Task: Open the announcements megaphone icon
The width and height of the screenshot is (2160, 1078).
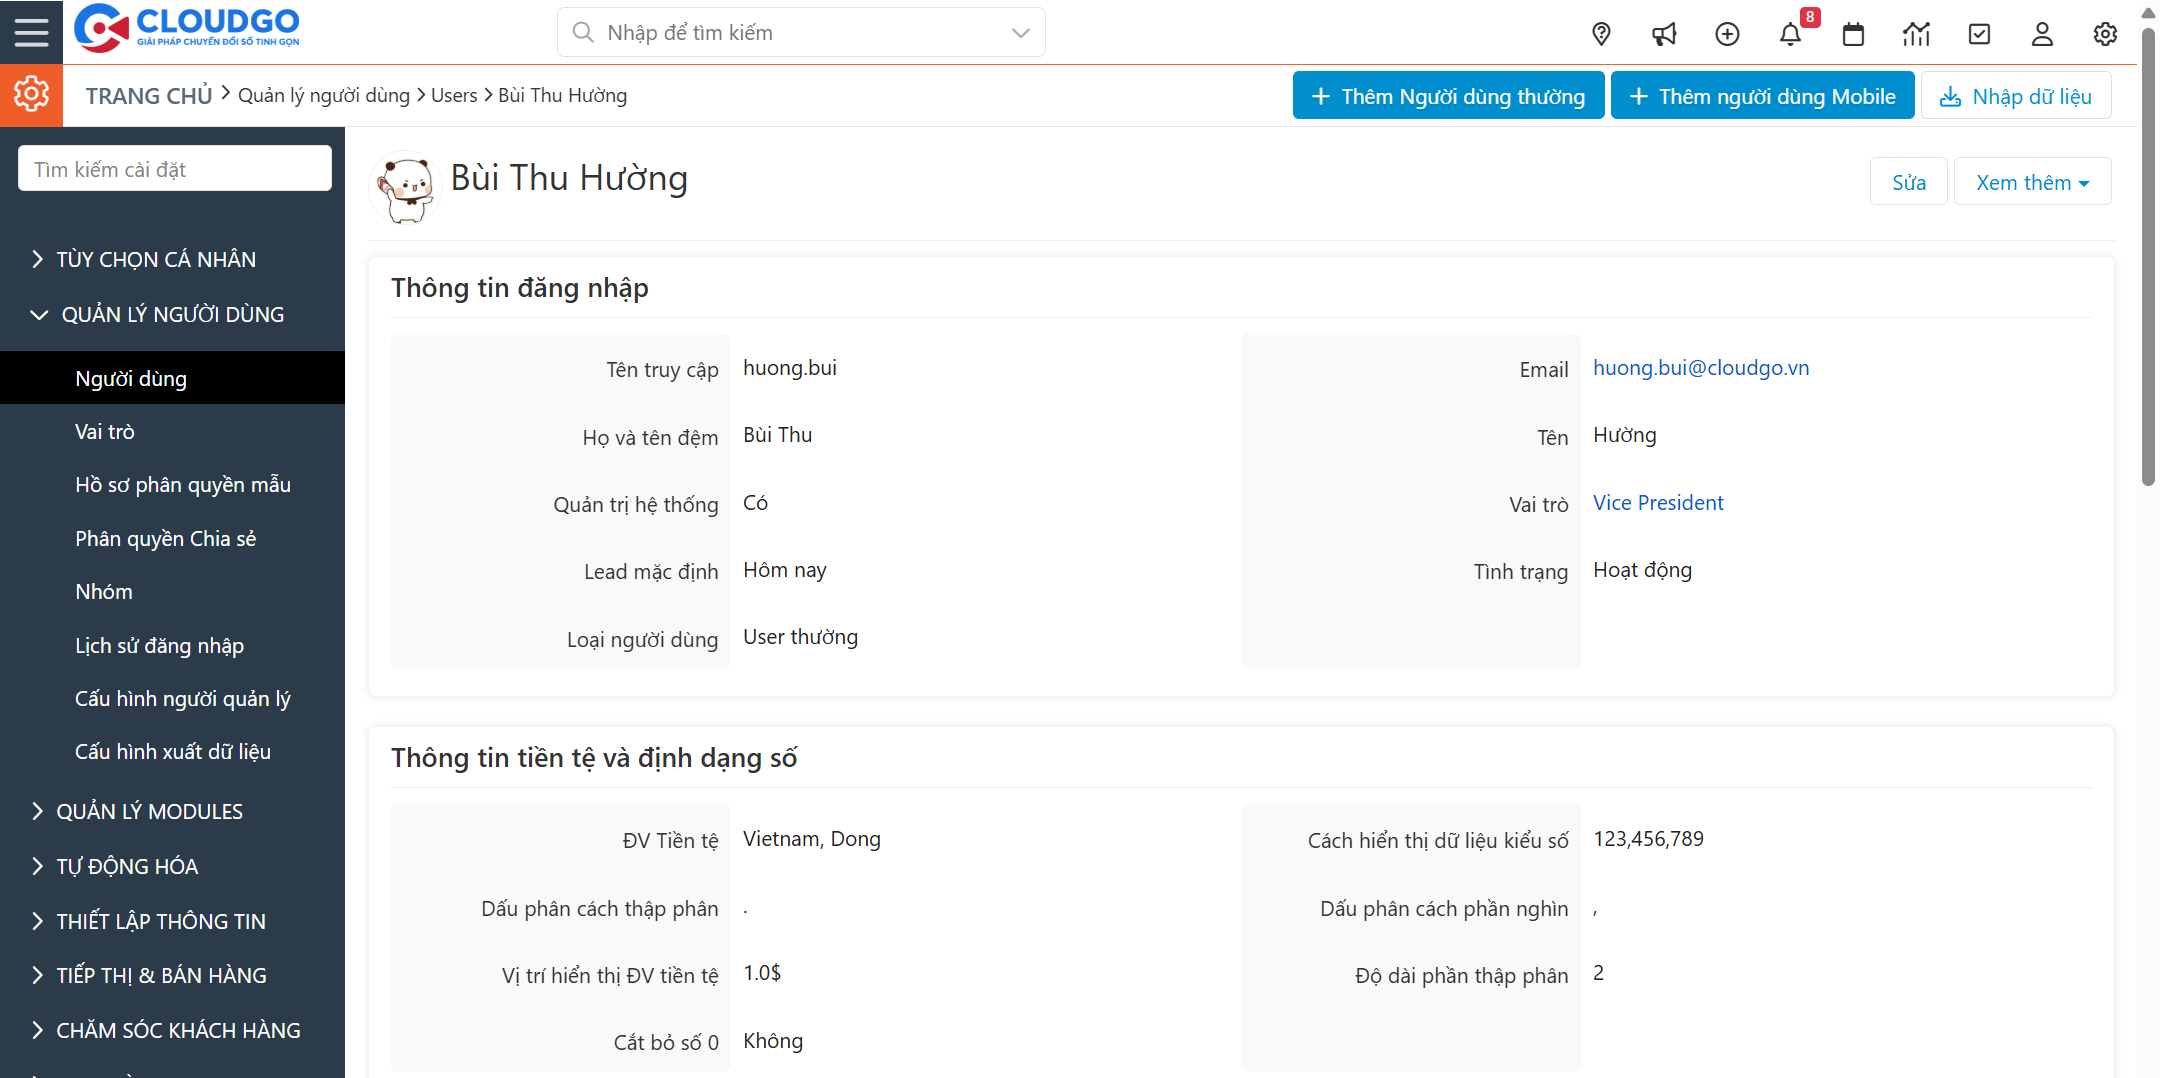Action: [1664, 34]
